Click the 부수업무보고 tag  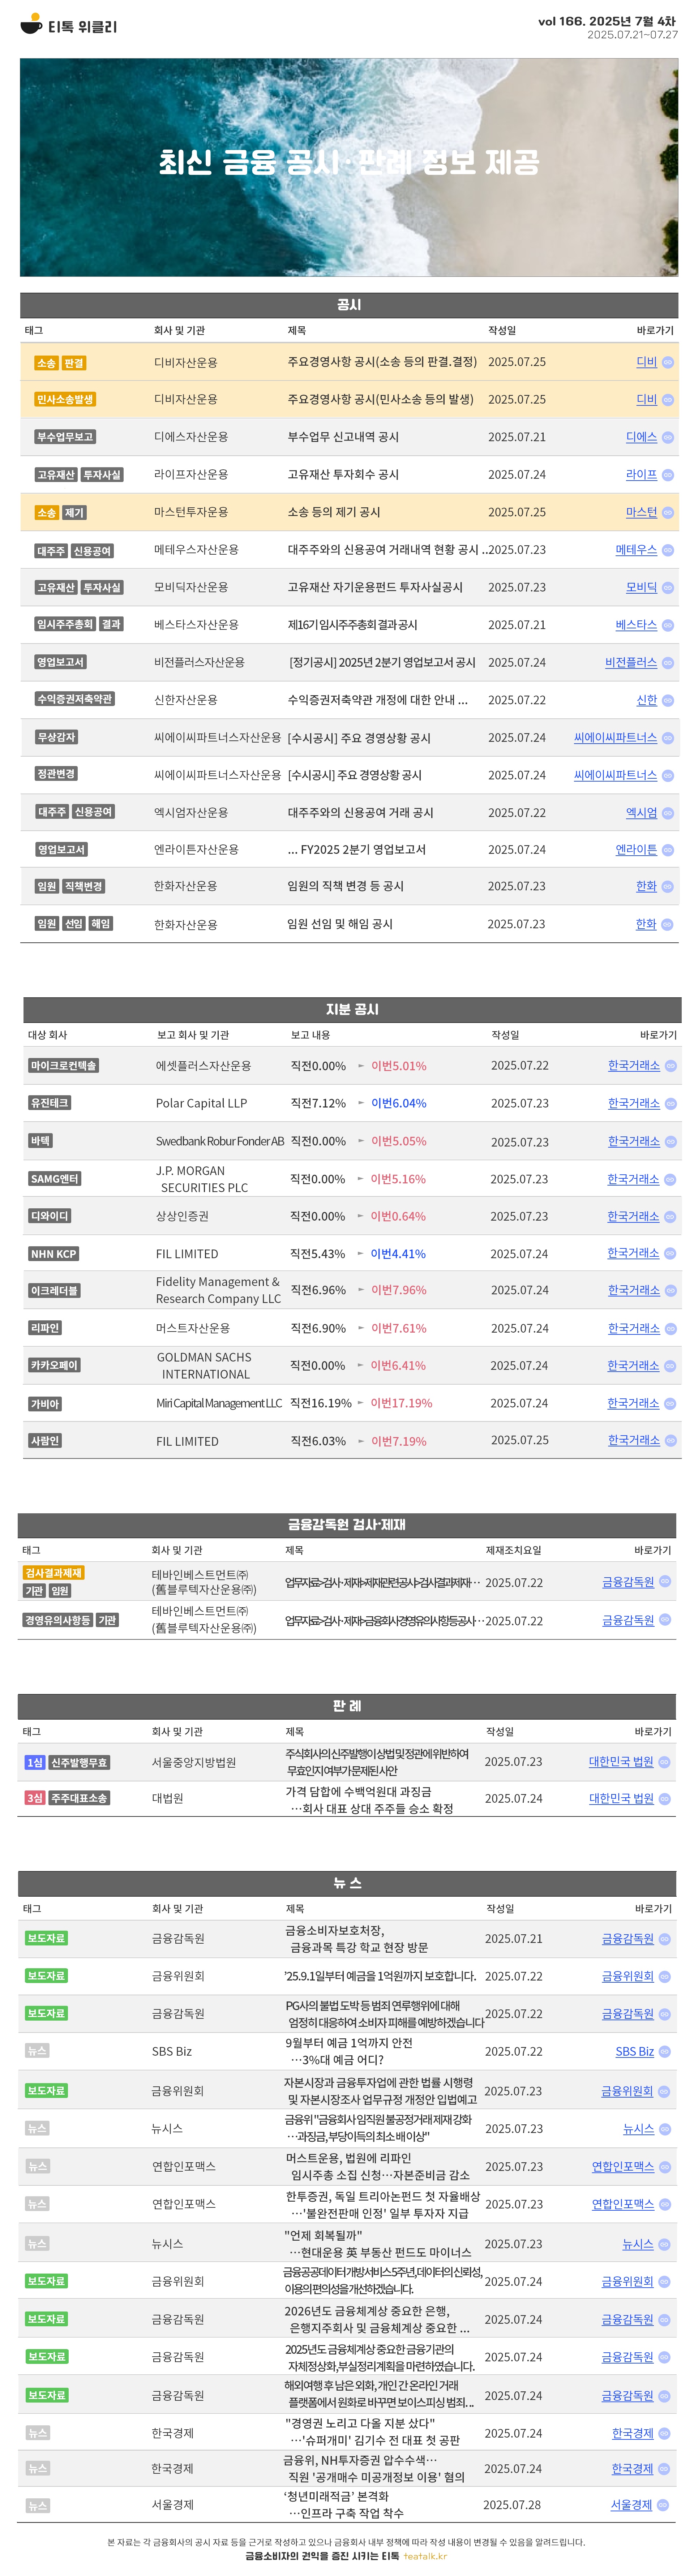pos(65,437)
